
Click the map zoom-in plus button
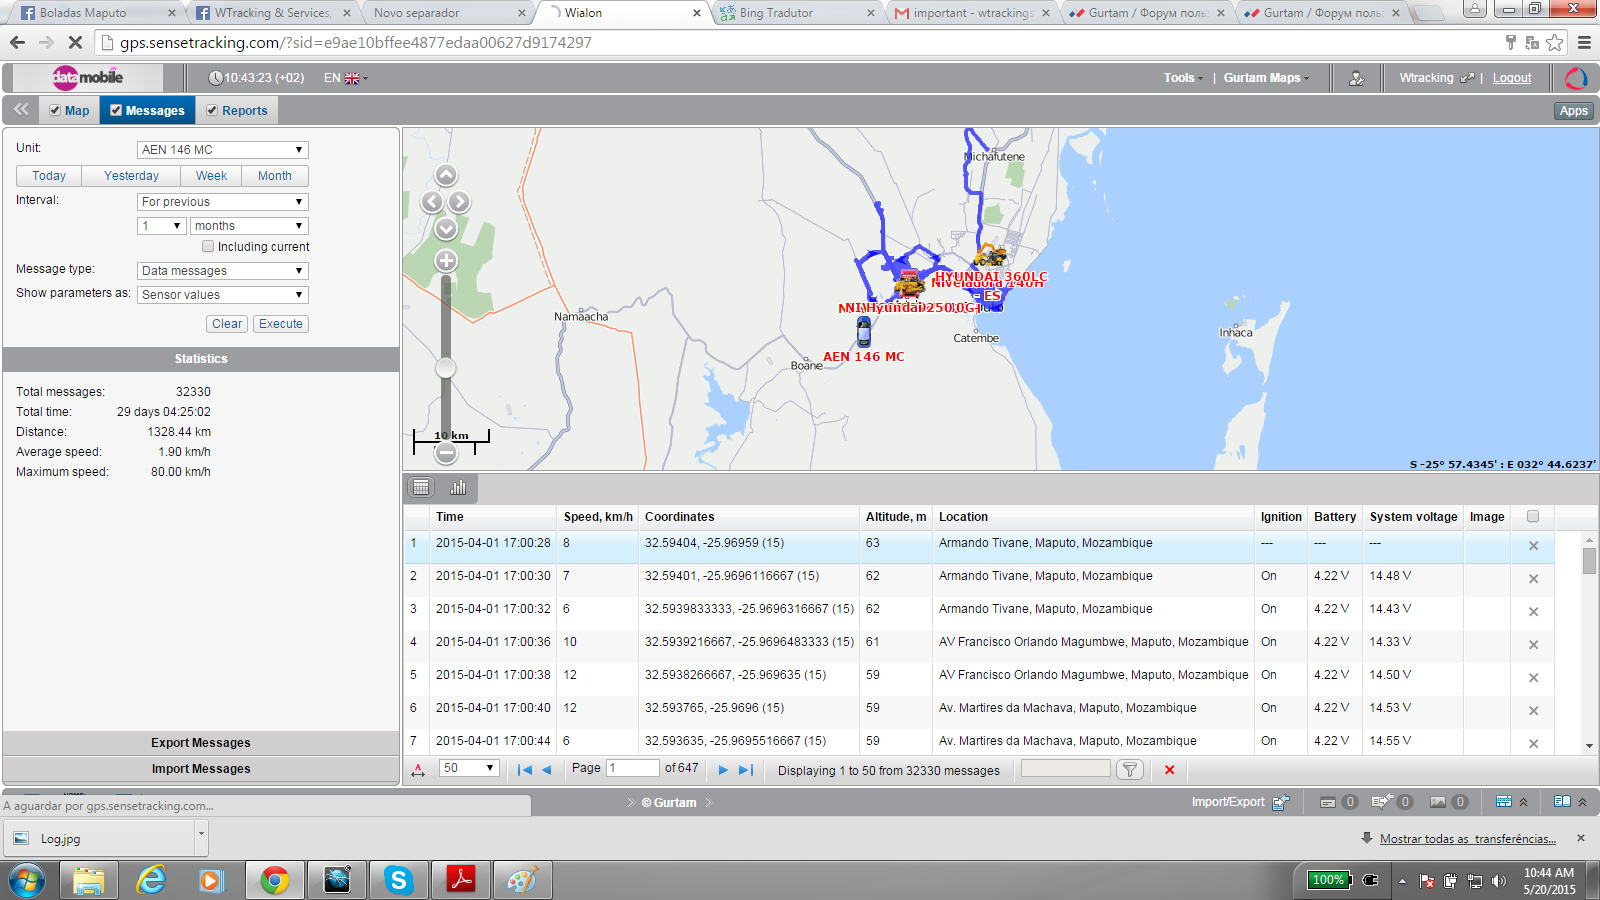pyautogui.click(x=446, y=261)
